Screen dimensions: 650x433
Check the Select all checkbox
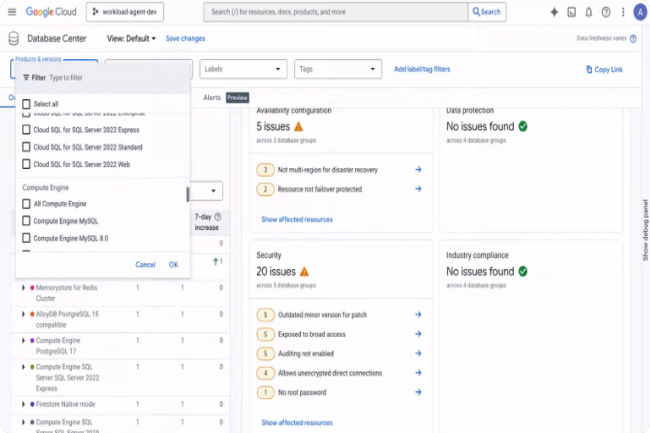point(27,104)
